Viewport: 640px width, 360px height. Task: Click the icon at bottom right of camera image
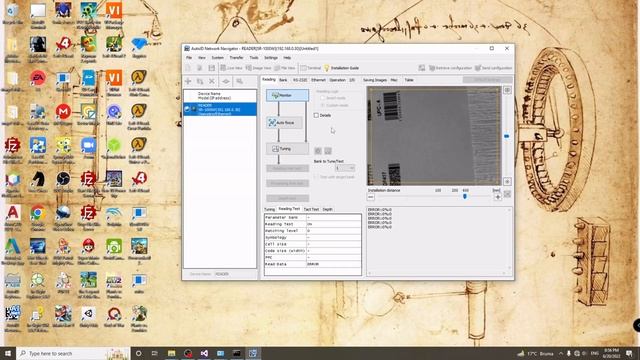click(507, 182)
